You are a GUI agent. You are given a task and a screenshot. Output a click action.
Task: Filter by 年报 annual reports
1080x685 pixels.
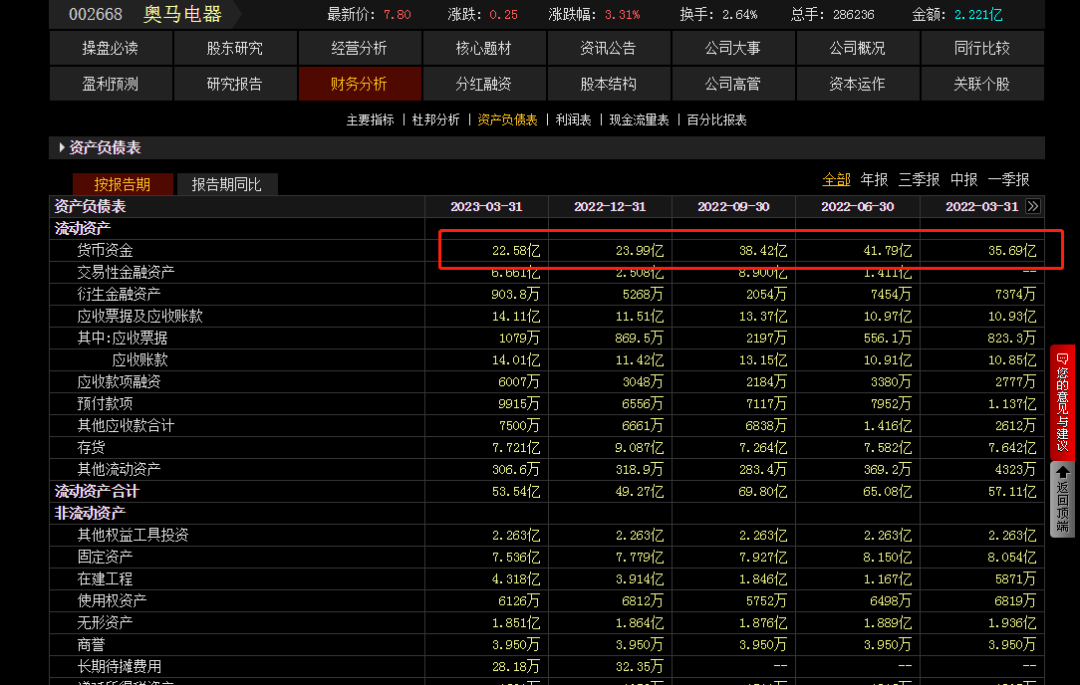[874, 180]
